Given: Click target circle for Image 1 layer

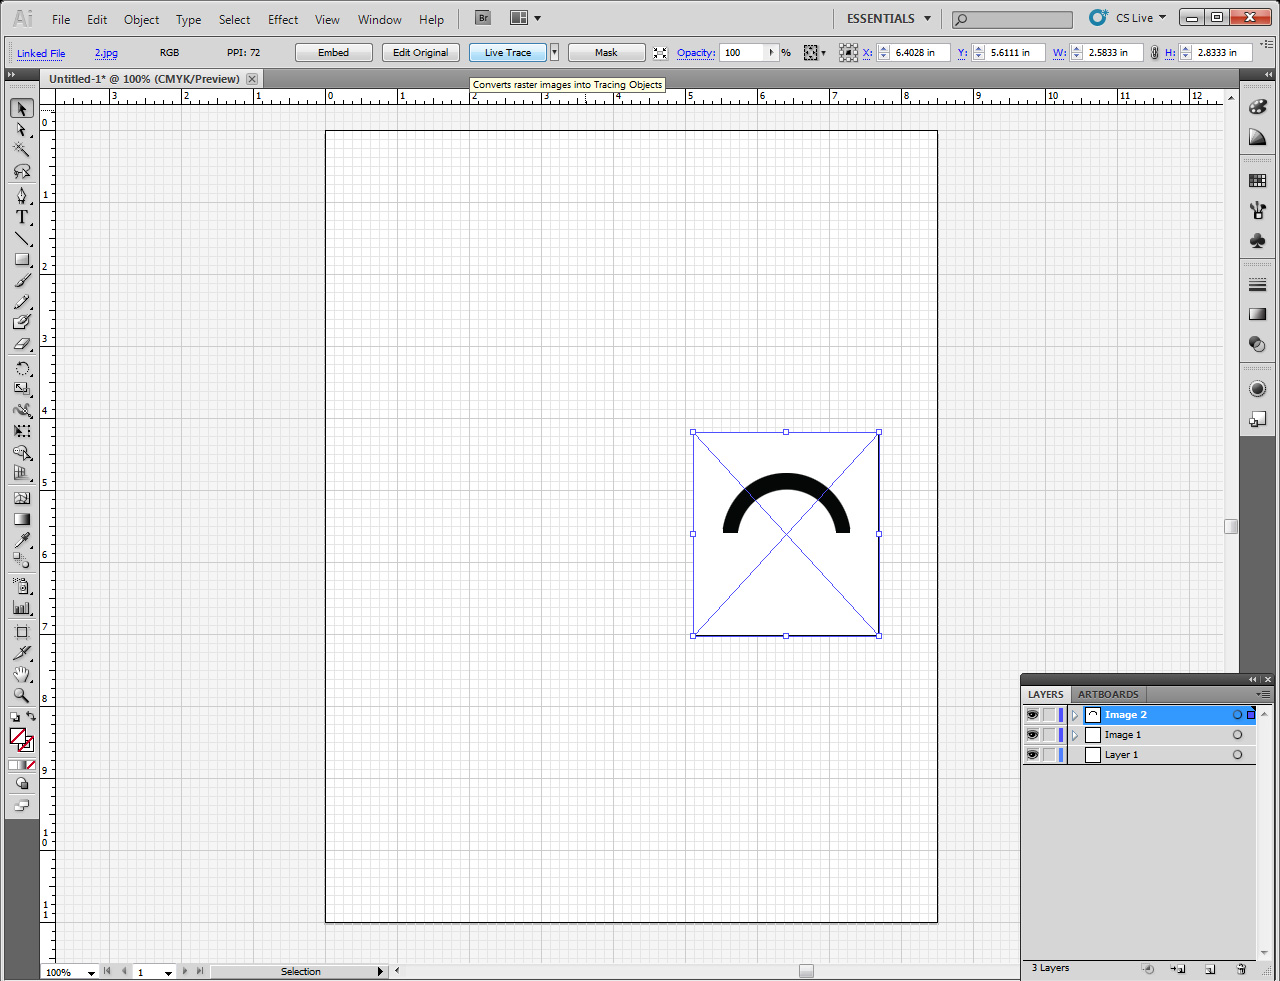Looking at the screenshot, I should [x=1237, y=735].
